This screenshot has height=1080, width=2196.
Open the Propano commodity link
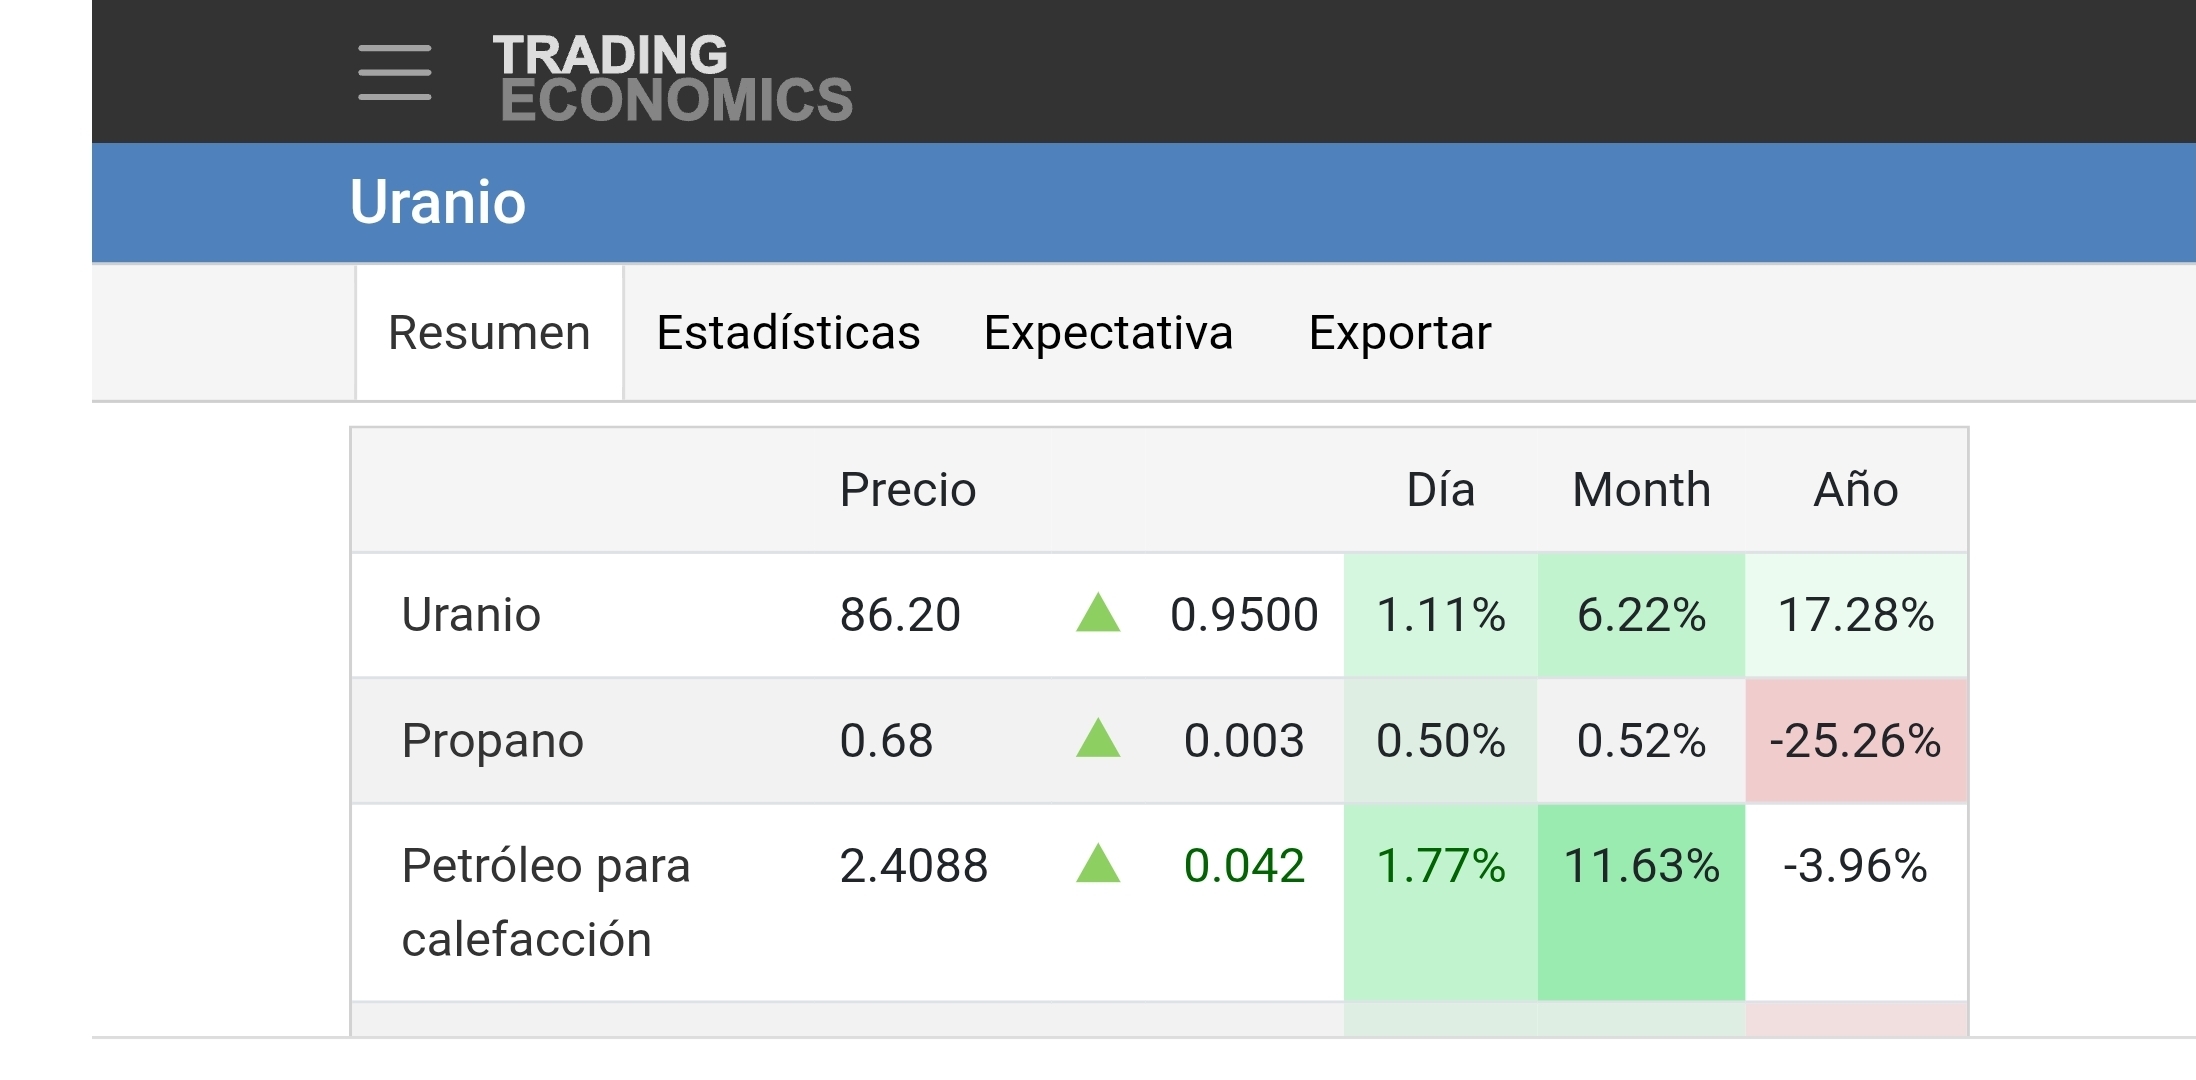click(x=493, y=741)
